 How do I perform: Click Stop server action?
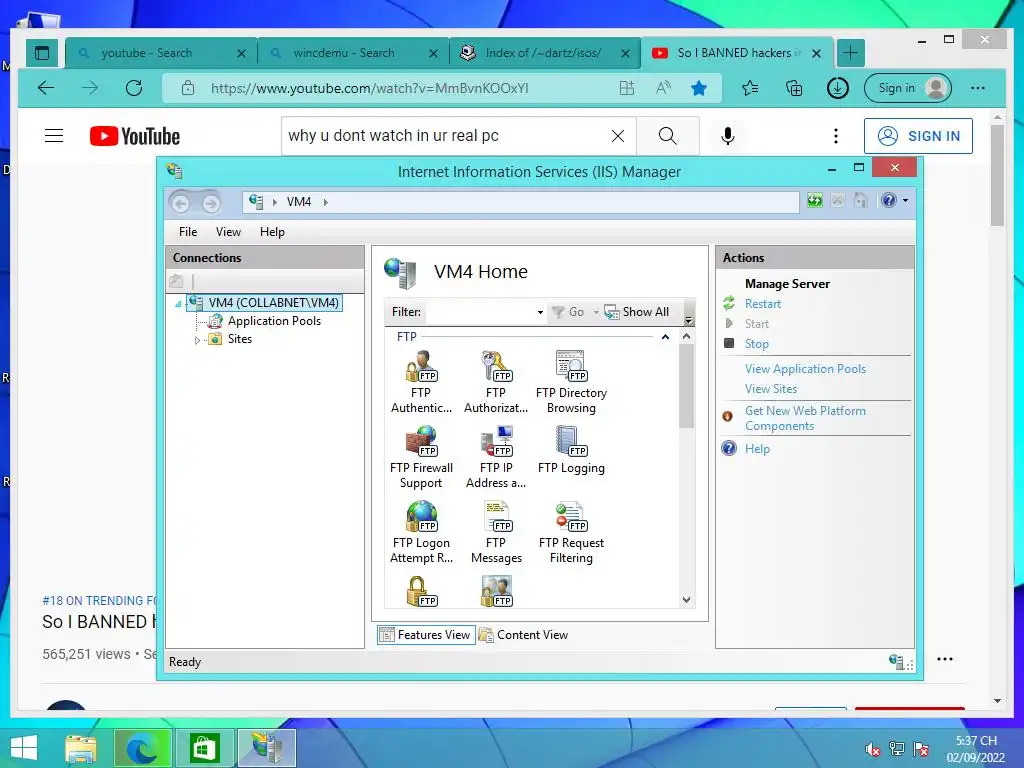[756, 344]
